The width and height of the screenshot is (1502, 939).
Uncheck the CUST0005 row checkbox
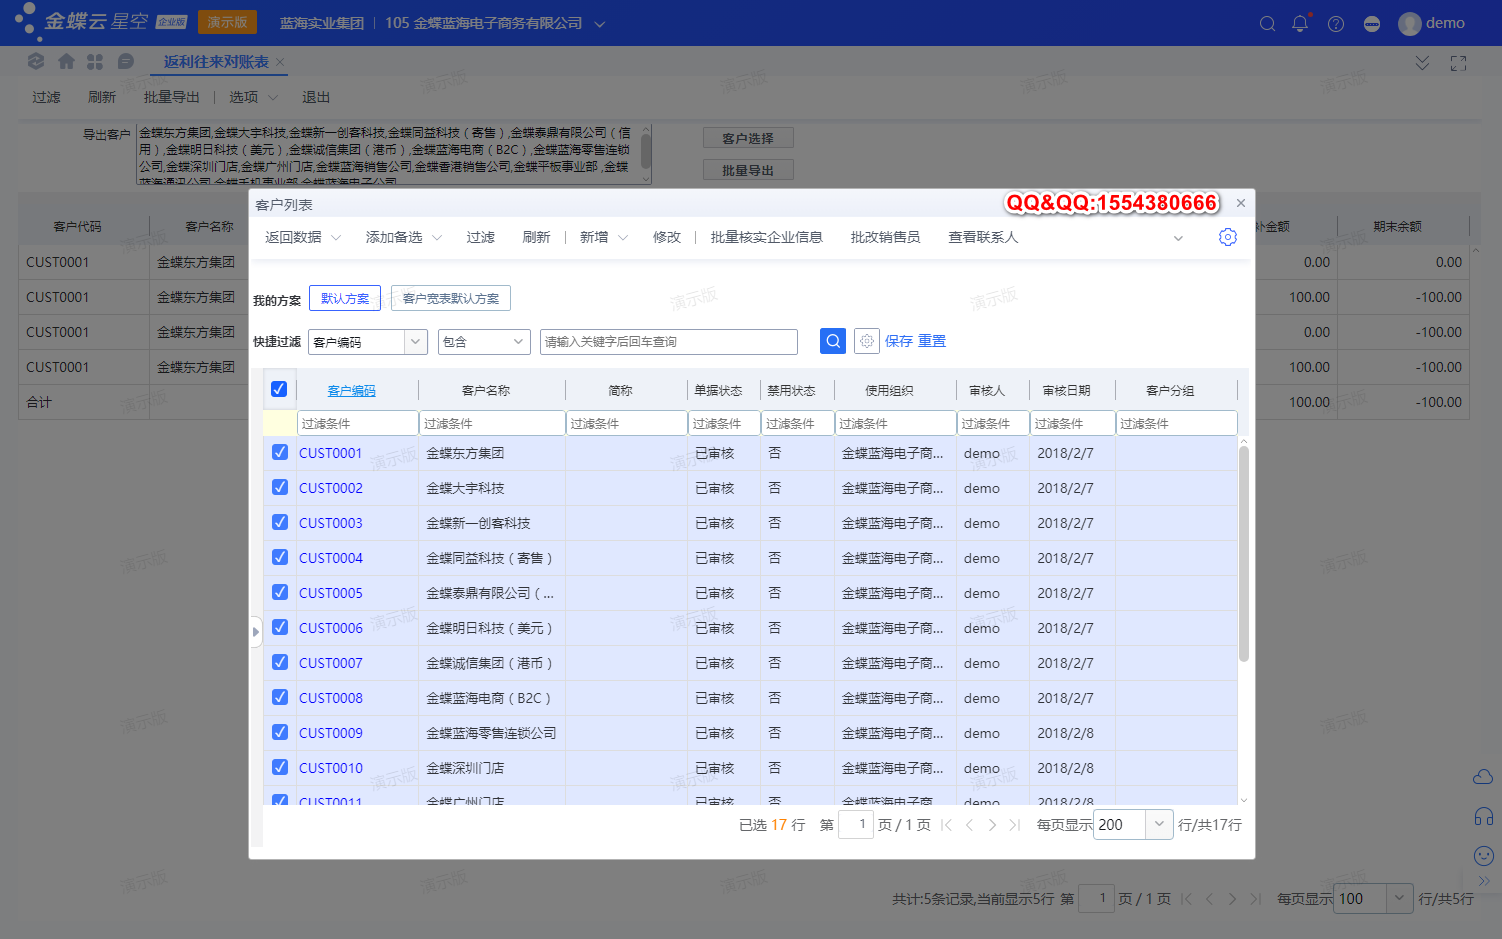point(280,592)
